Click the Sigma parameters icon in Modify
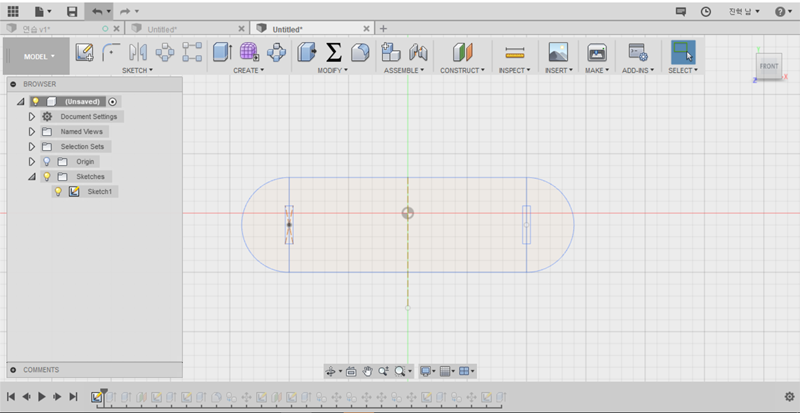Image resolution: width=800 pixels, height=413 pixels. coord(334,52)
